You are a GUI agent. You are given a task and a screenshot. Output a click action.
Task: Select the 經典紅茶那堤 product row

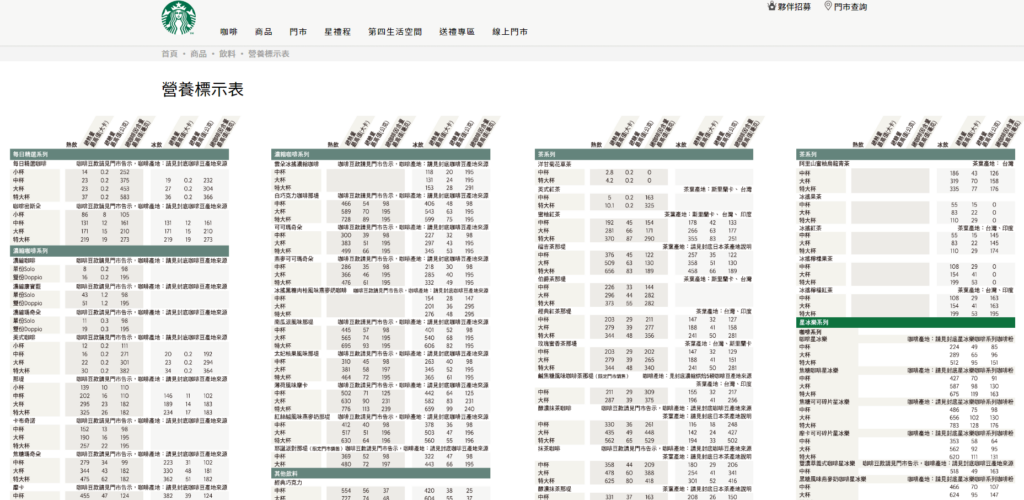(x=644, y=311)
